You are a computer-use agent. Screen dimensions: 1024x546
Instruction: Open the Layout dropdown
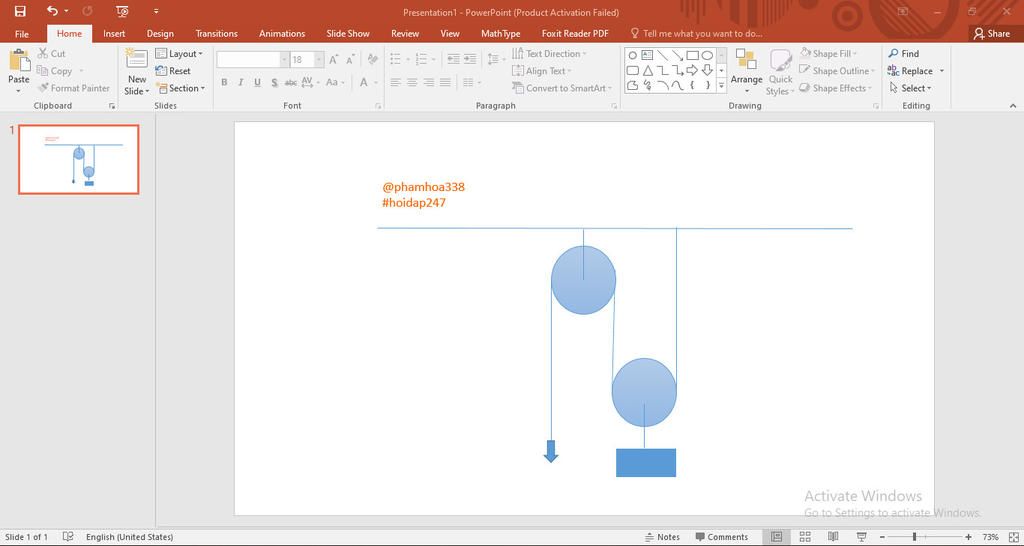(x=179, y=54)
